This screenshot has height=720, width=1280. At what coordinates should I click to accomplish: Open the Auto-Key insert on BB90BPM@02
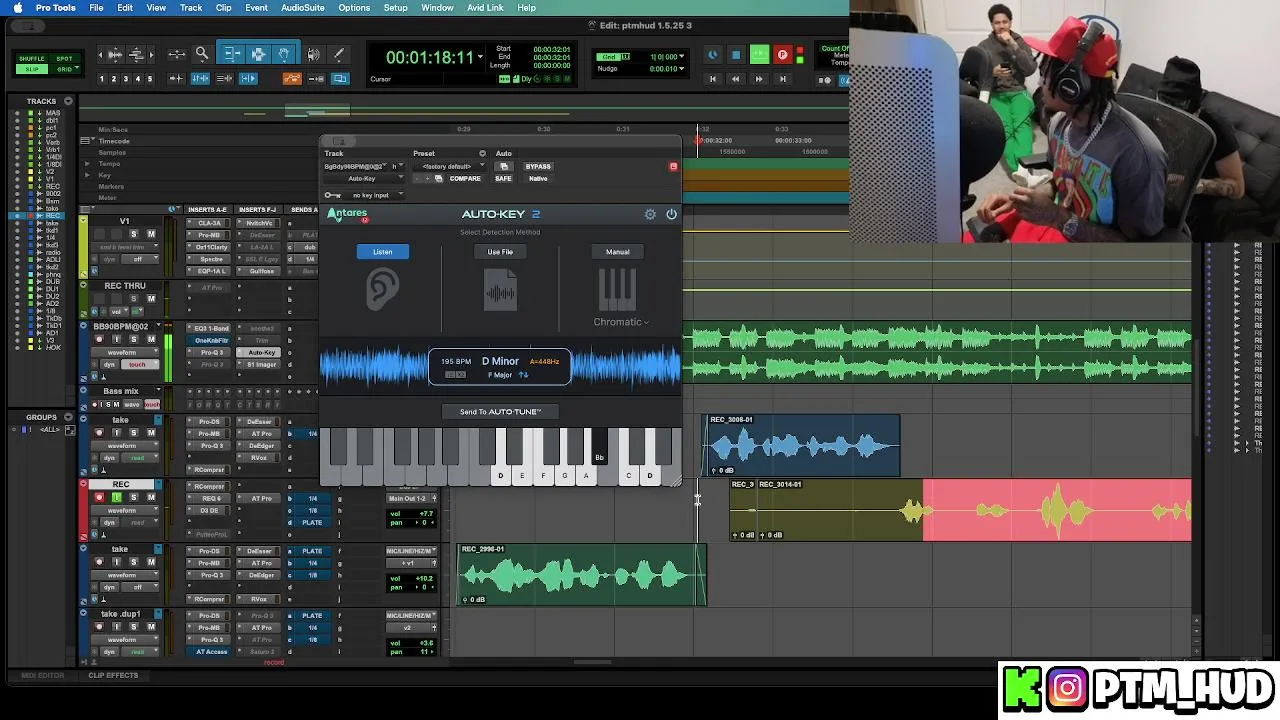point(261,352)
